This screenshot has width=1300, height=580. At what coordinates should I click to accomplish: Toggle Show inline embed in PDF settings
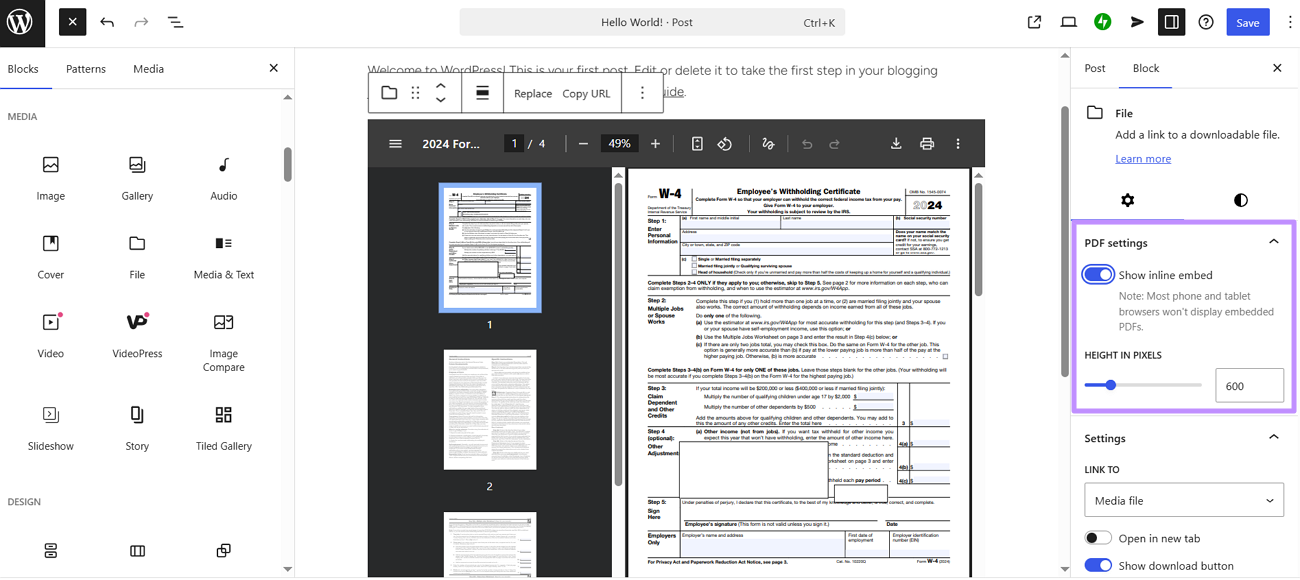(1097, 274)
